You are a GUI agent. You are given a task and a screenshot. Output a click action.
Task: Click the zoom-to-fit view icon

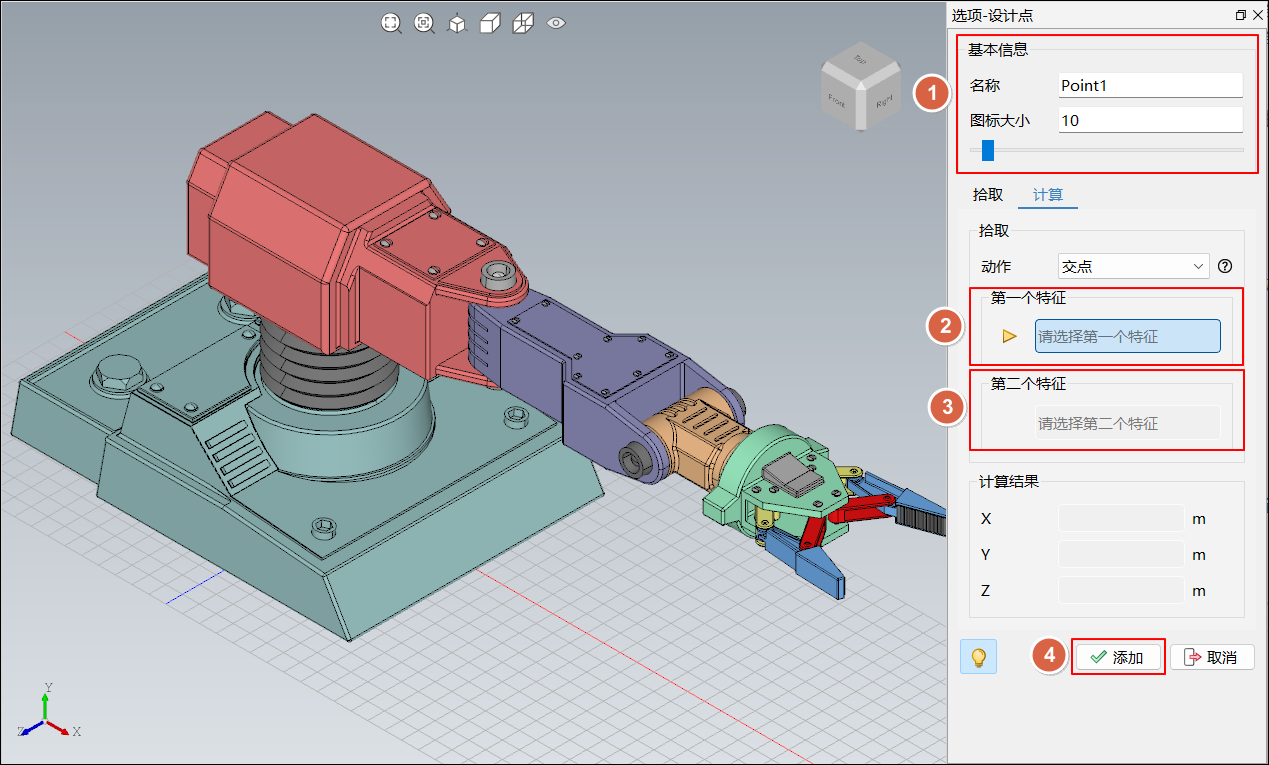pos(391,23)
